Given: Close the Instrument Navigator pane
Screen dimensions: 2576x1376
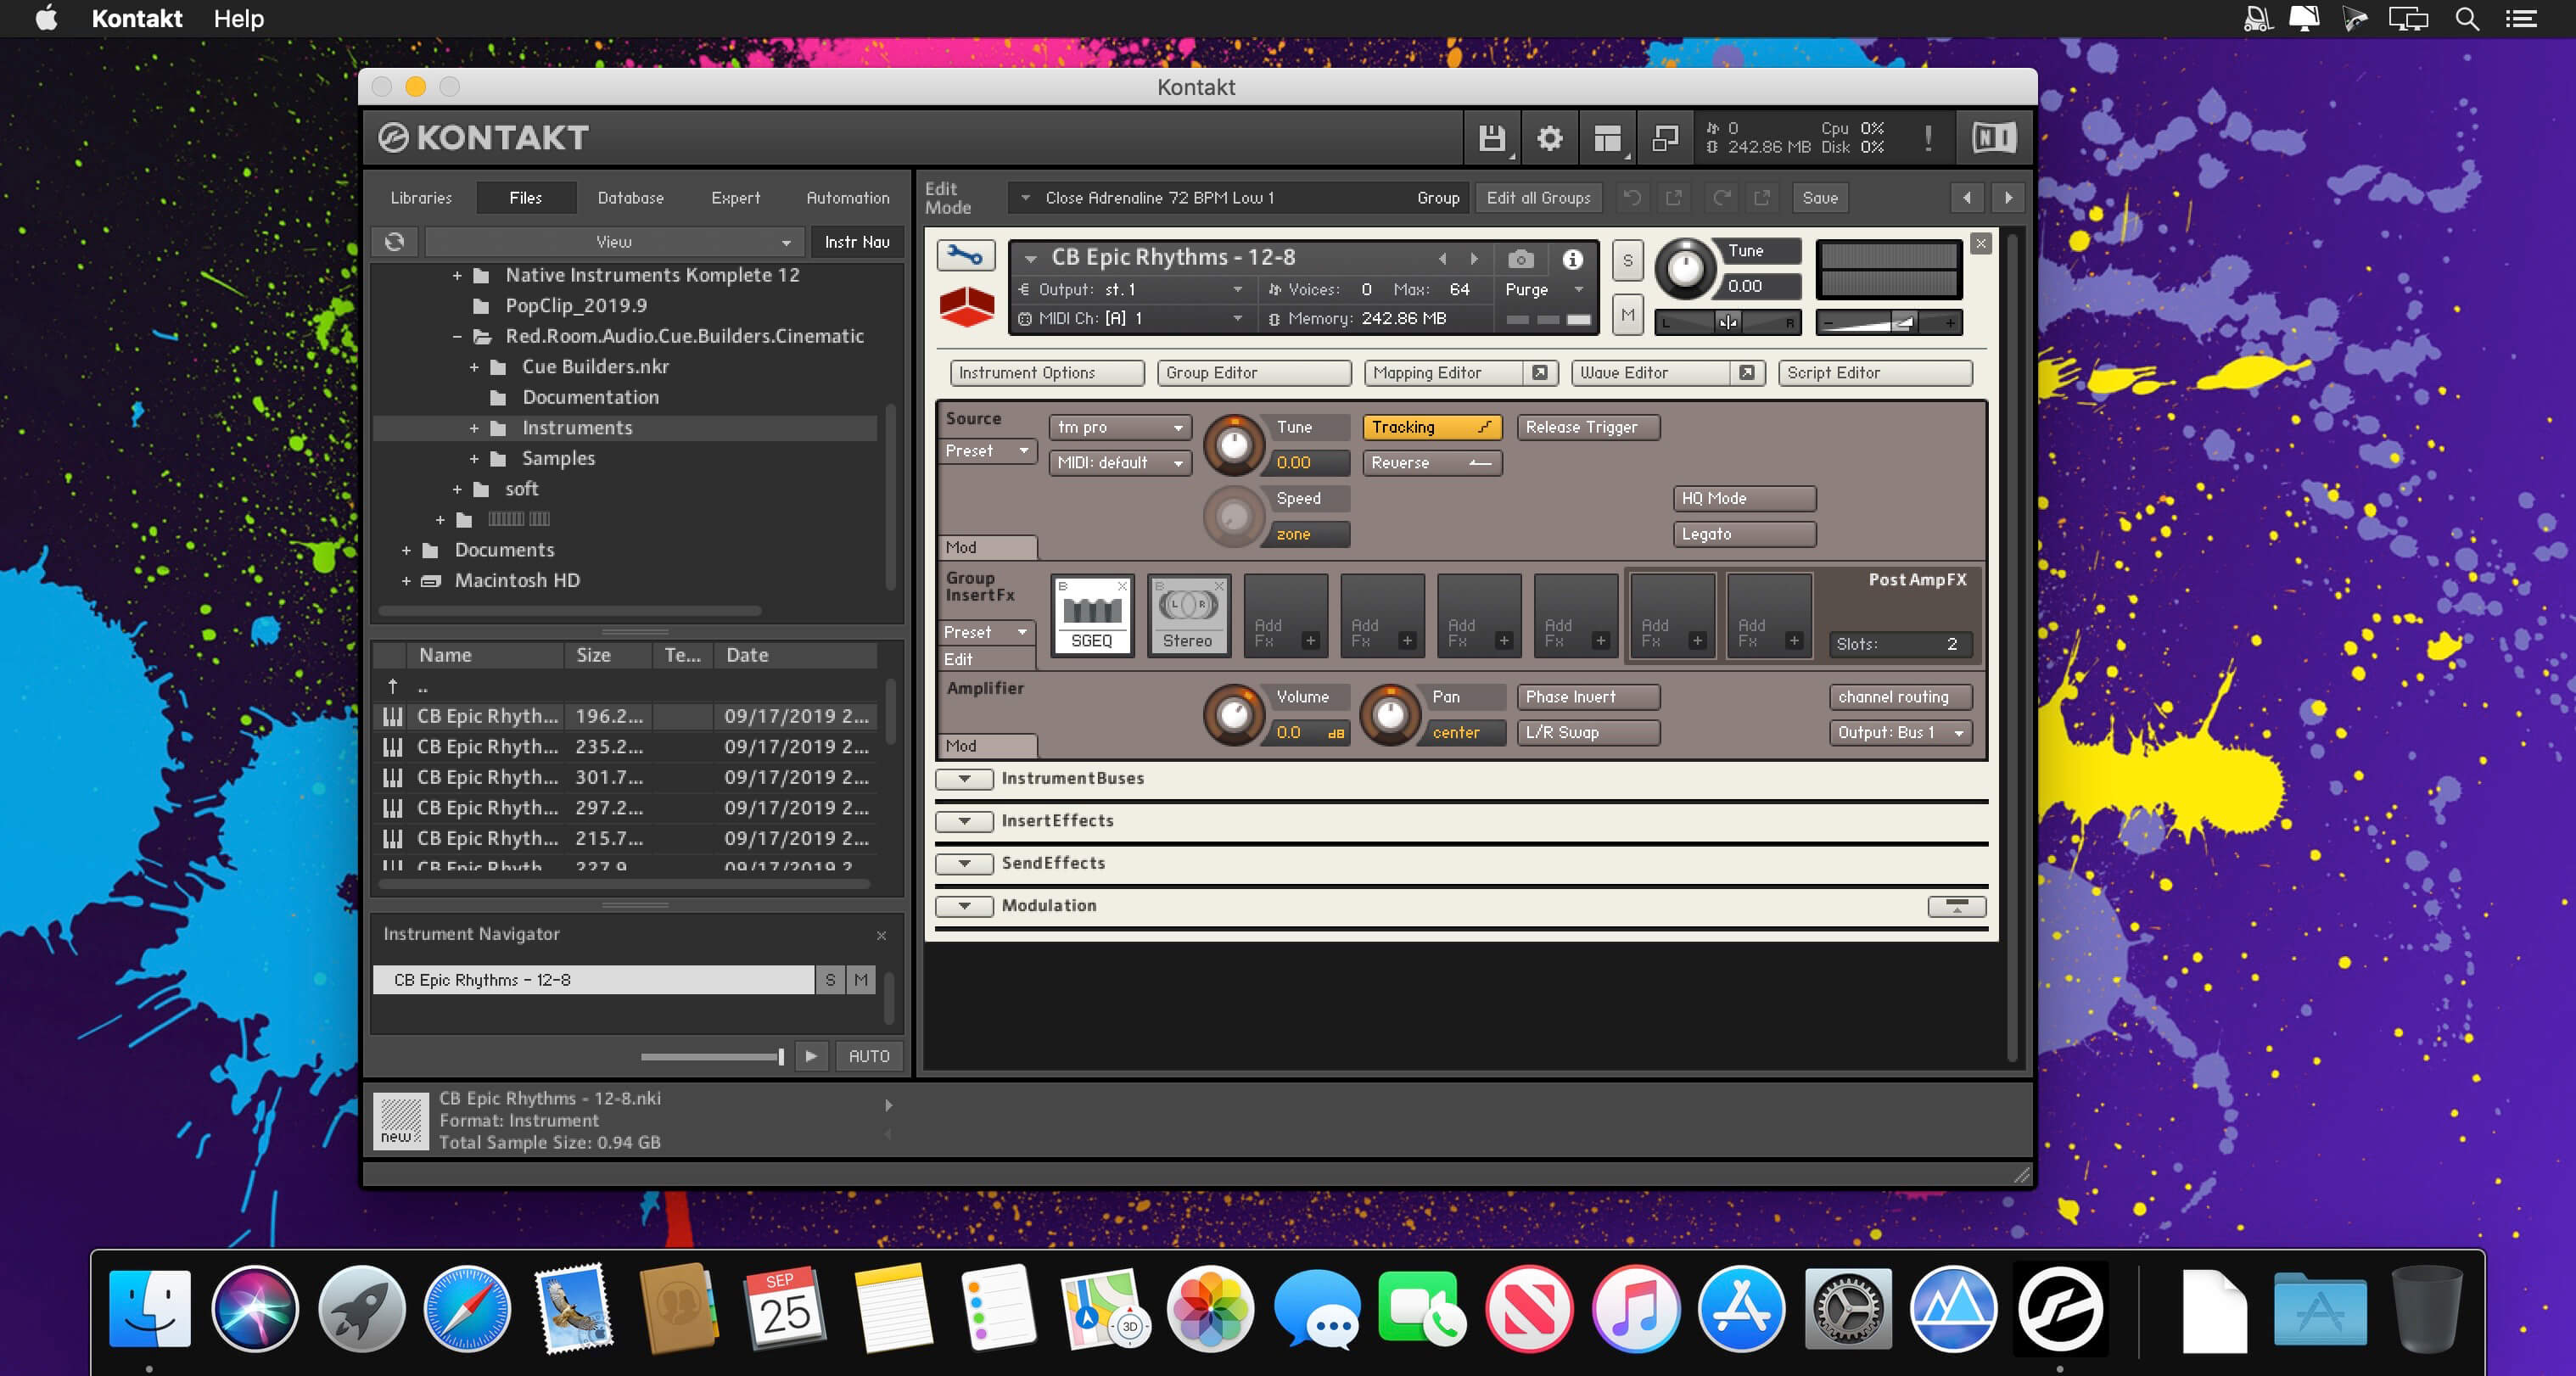Looking at the screenshot, I should pos(881,936).
